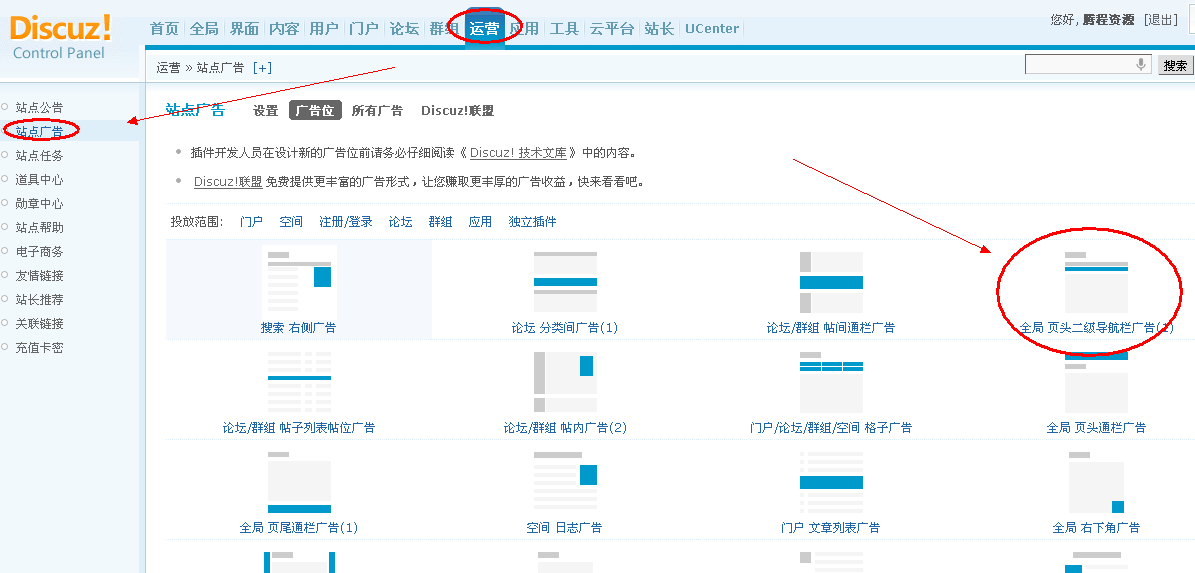
Task: Click the 空间 日志广告 text label
Action: (x=565, y=527)
